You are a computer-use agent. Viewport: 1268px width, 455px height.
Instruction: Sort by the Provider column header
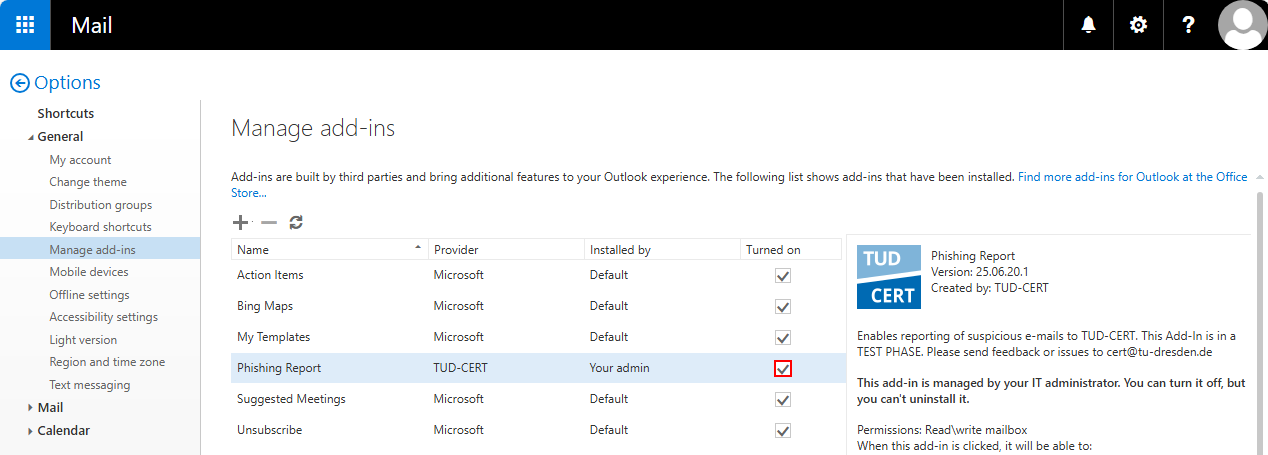505,250
